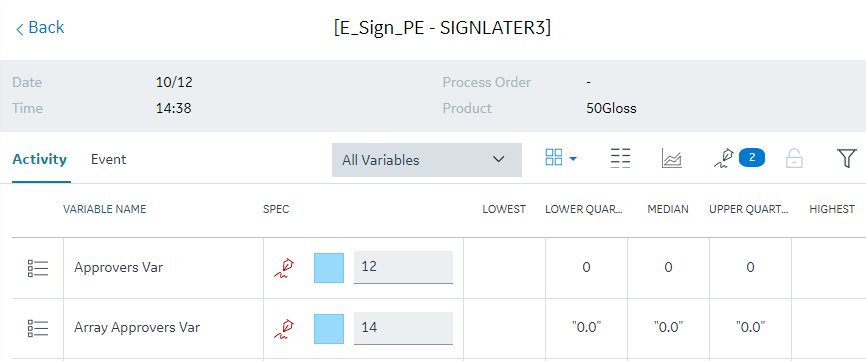Go back using the Back link
The height and width of the screenshot is (361, 866).
point(40,28)
